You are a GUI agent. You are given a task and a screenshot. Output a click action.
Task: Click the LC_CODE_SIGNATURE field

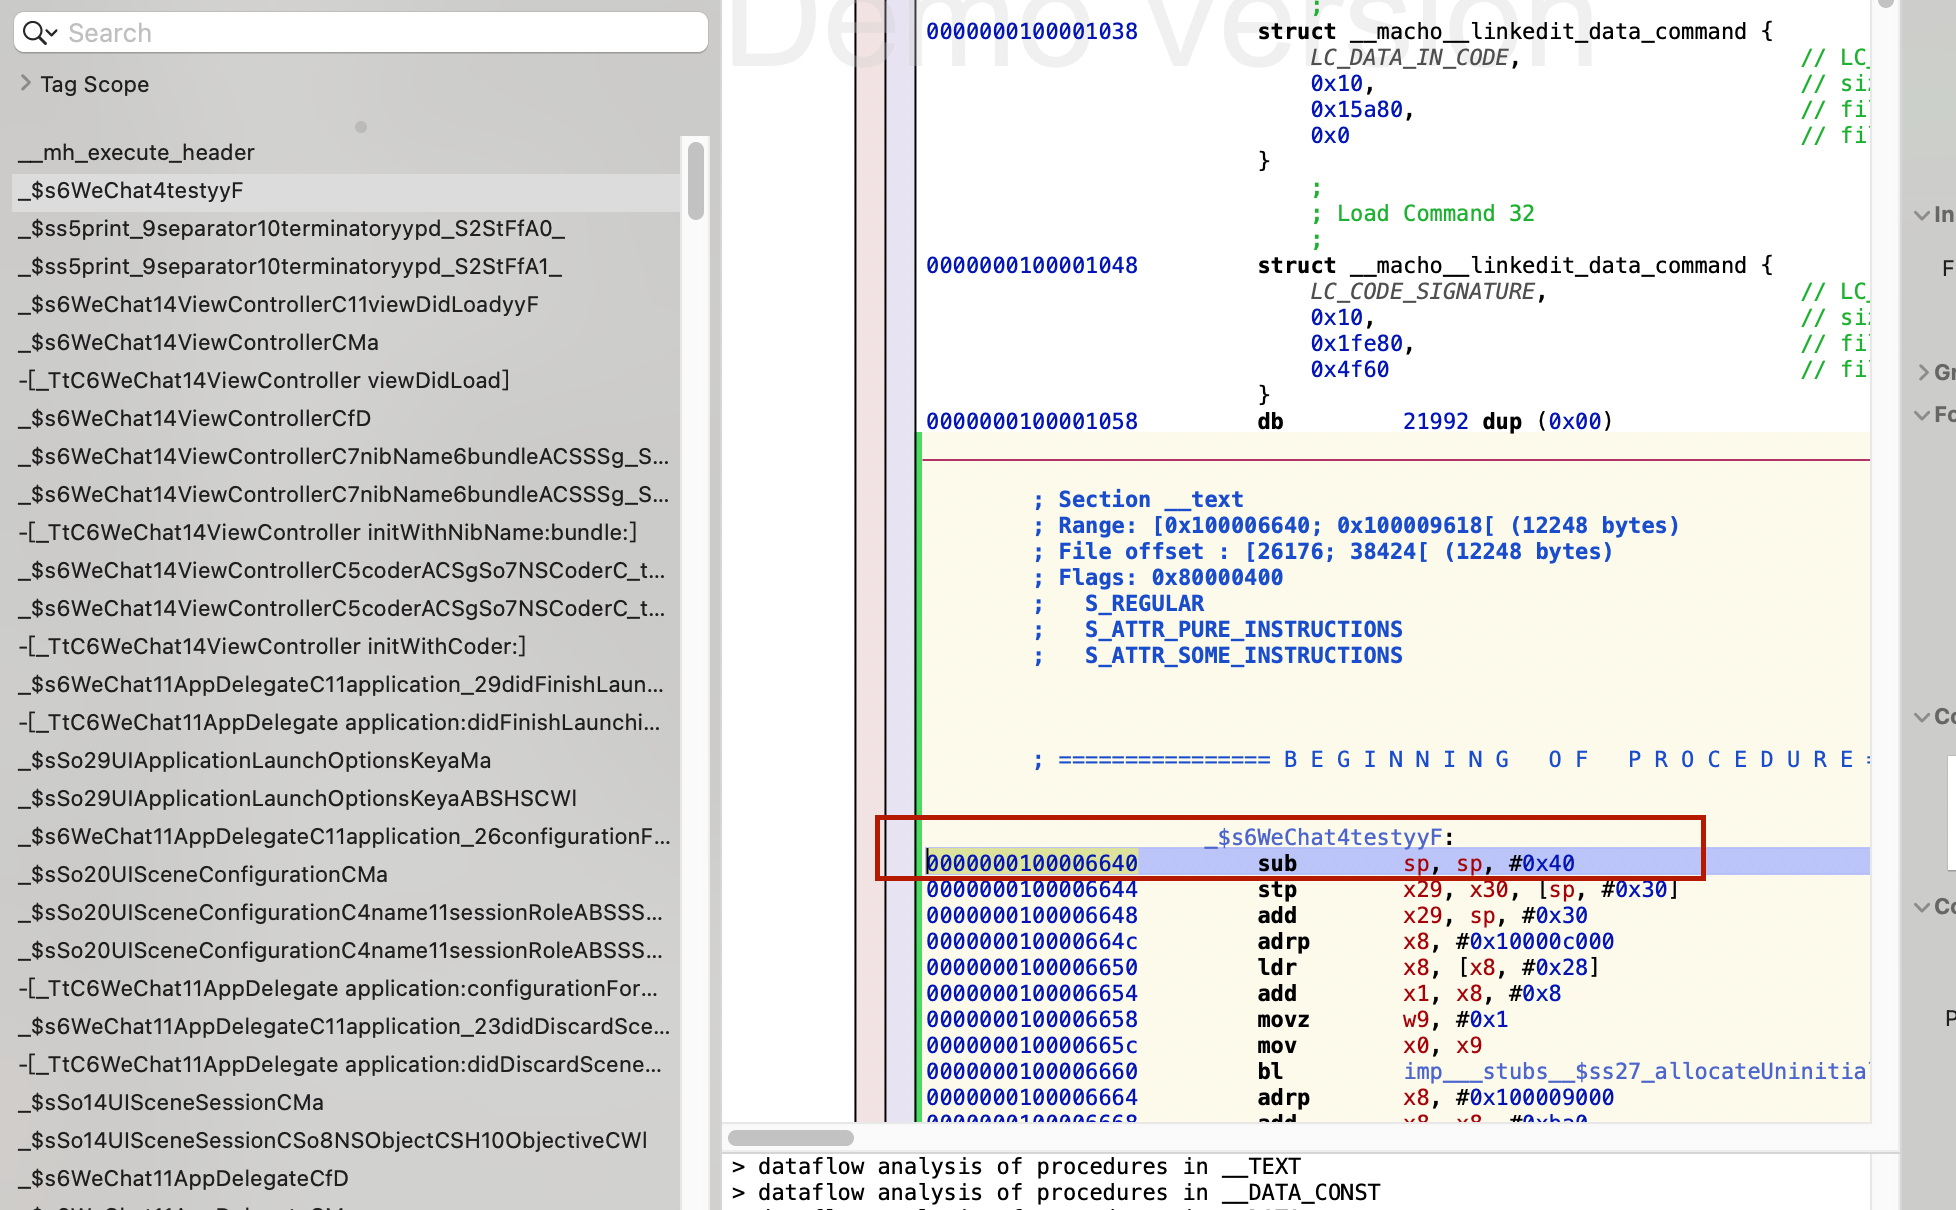1423,291
